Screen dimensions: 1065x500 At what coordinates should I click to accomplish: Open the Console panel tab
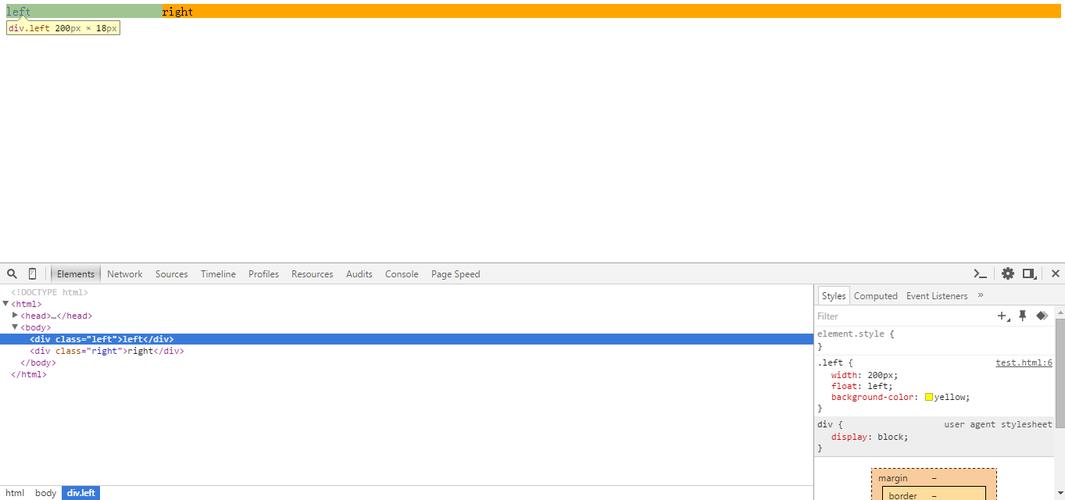[402, 274]
